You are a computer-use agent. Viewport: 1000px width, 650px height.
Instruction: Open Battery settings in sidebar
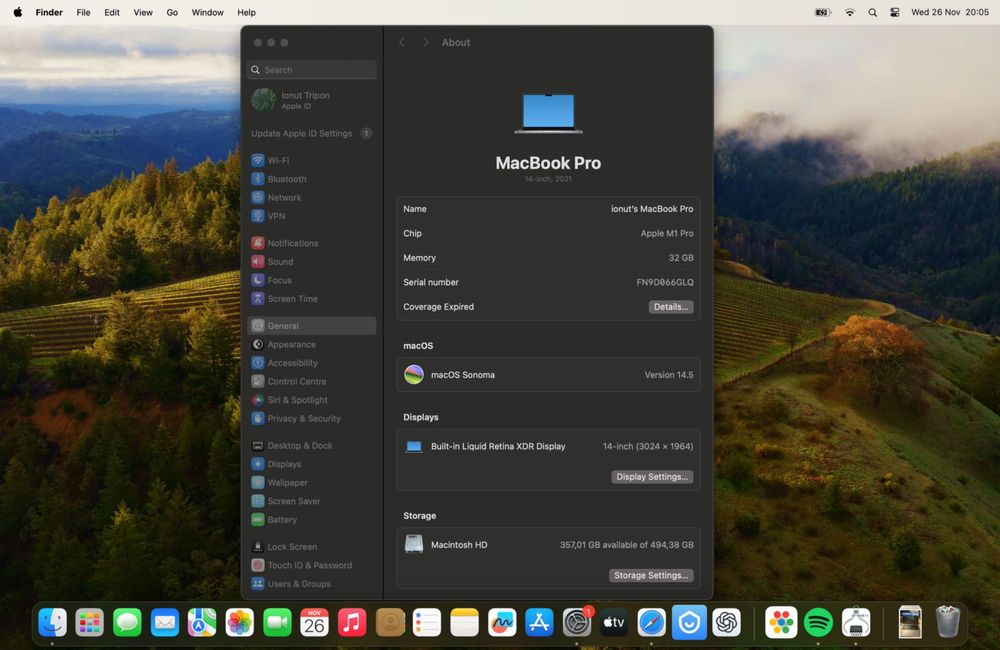click(311, 519)
